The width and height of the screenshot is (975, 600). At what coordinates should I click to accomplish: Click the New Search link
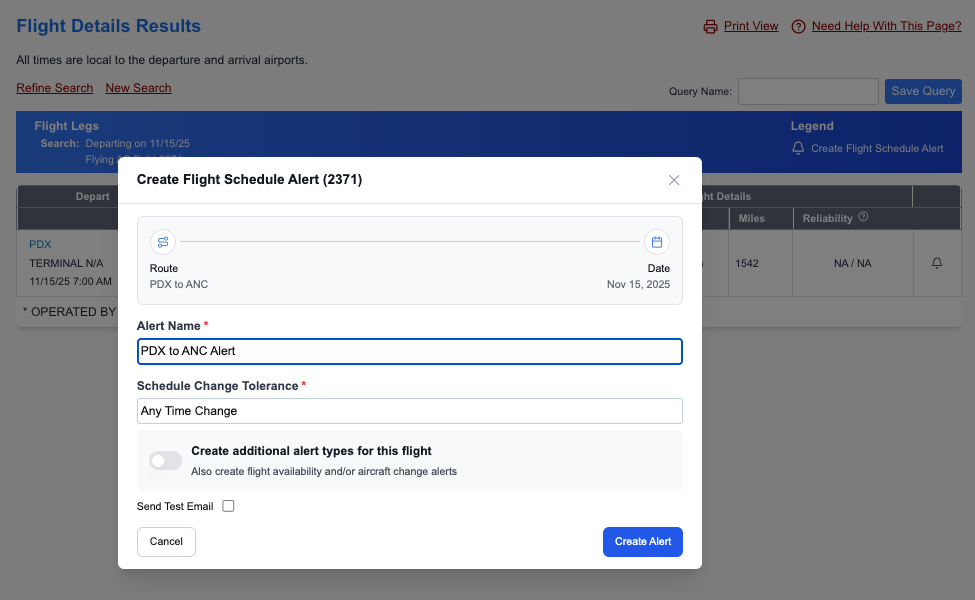(138, 88)
